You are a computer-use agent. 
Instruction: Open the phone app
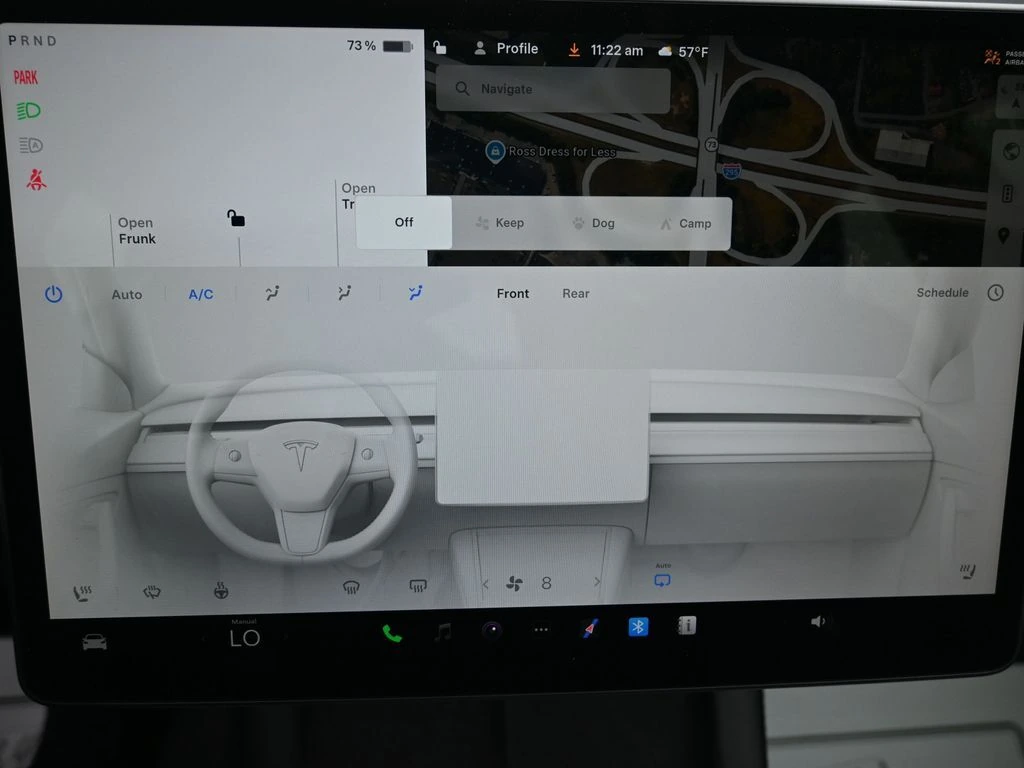pyautogui.click(x=392, y=632)
